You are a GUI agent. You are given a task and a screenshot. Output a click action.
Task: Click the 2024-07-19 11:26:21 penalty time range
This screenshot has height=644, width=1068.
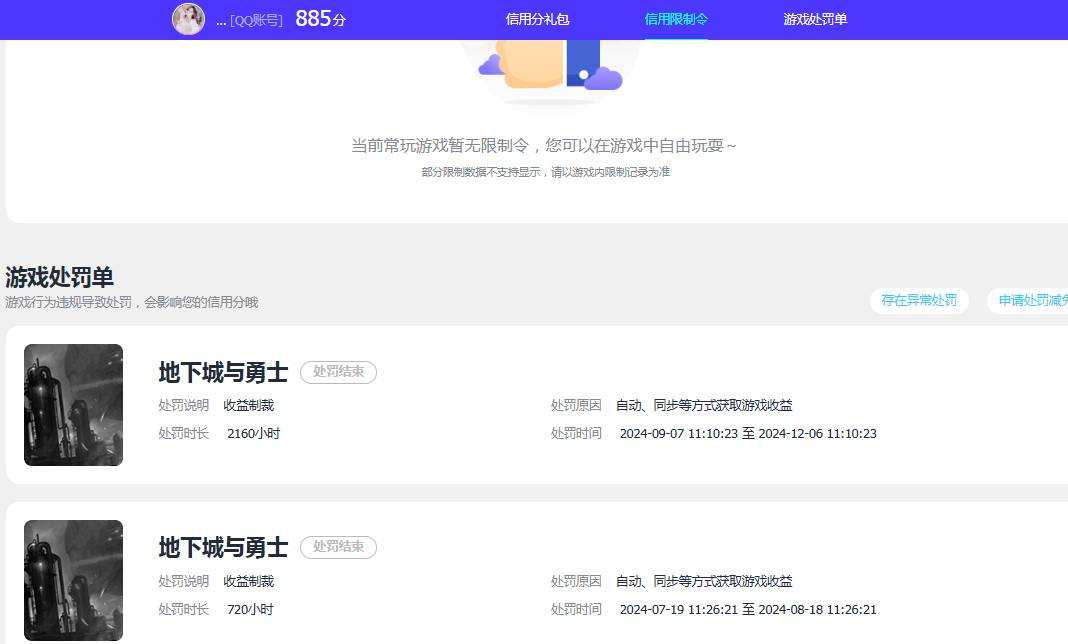[x=748, y=609]
